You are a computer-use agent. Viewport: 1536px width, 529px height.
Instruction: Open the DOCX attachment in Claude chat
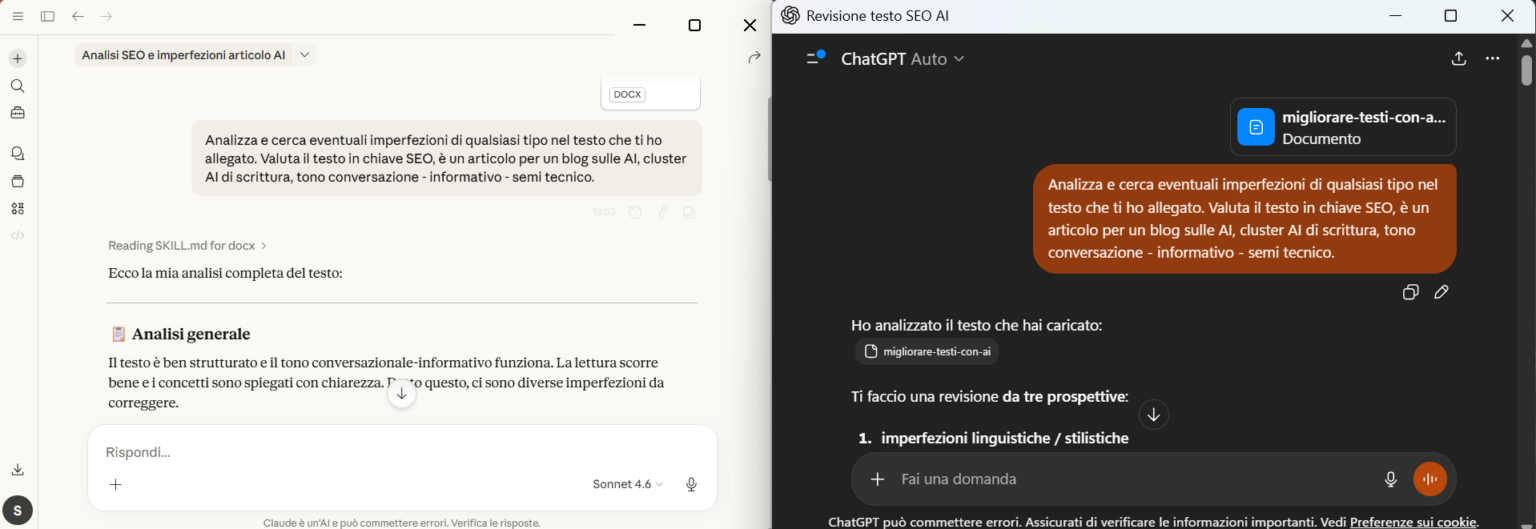pos(650,92)
